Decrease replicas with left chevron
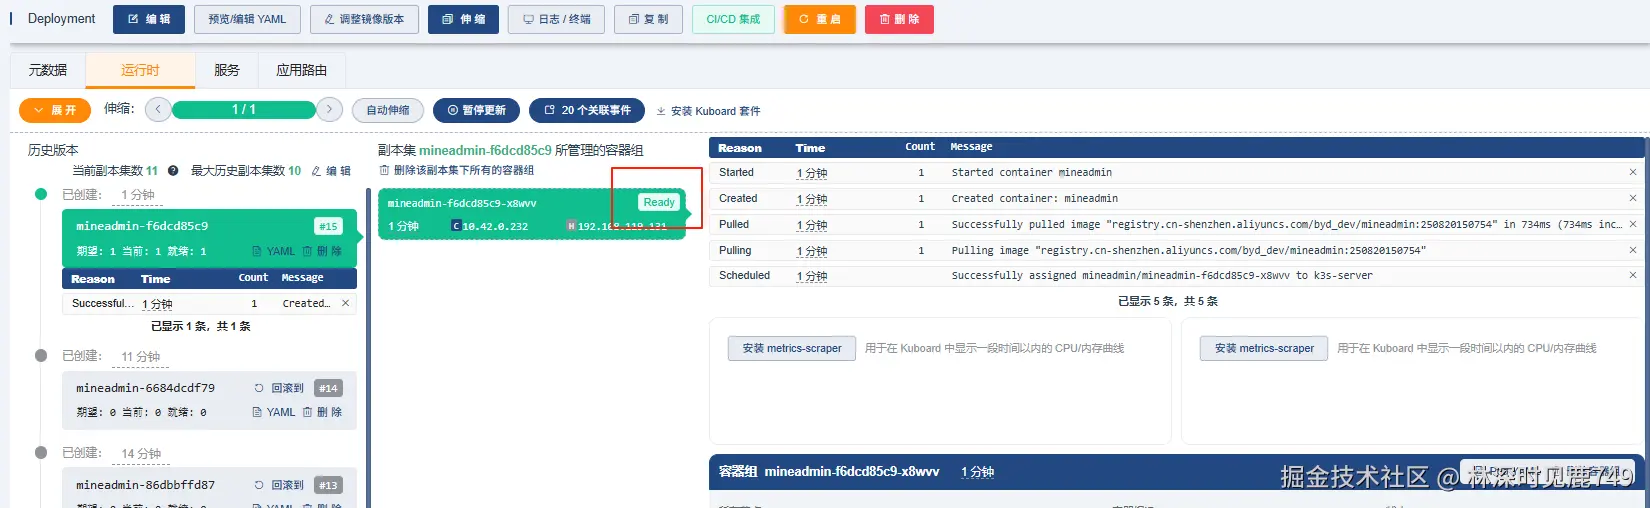Image resolution: width=1650 pixels, height=508 pixels. point(158,110)
